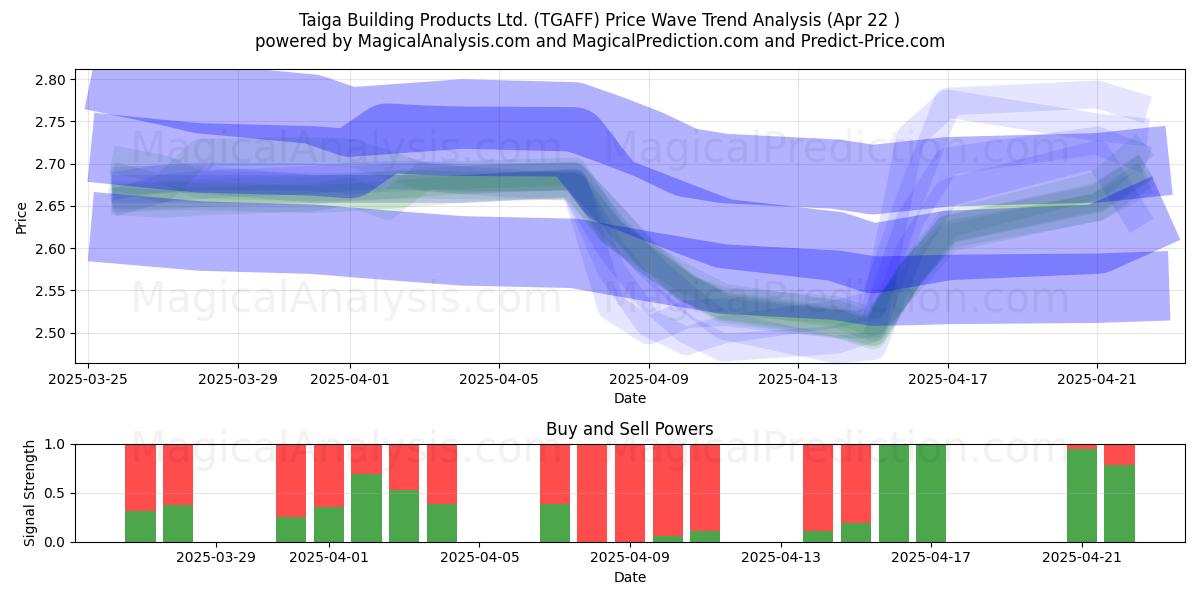Image resolution: width=1200 pixels, height=600 pixels.
Task: Click the mostly green bar above 2025-04-21 tick
Action: point(1082,493)
